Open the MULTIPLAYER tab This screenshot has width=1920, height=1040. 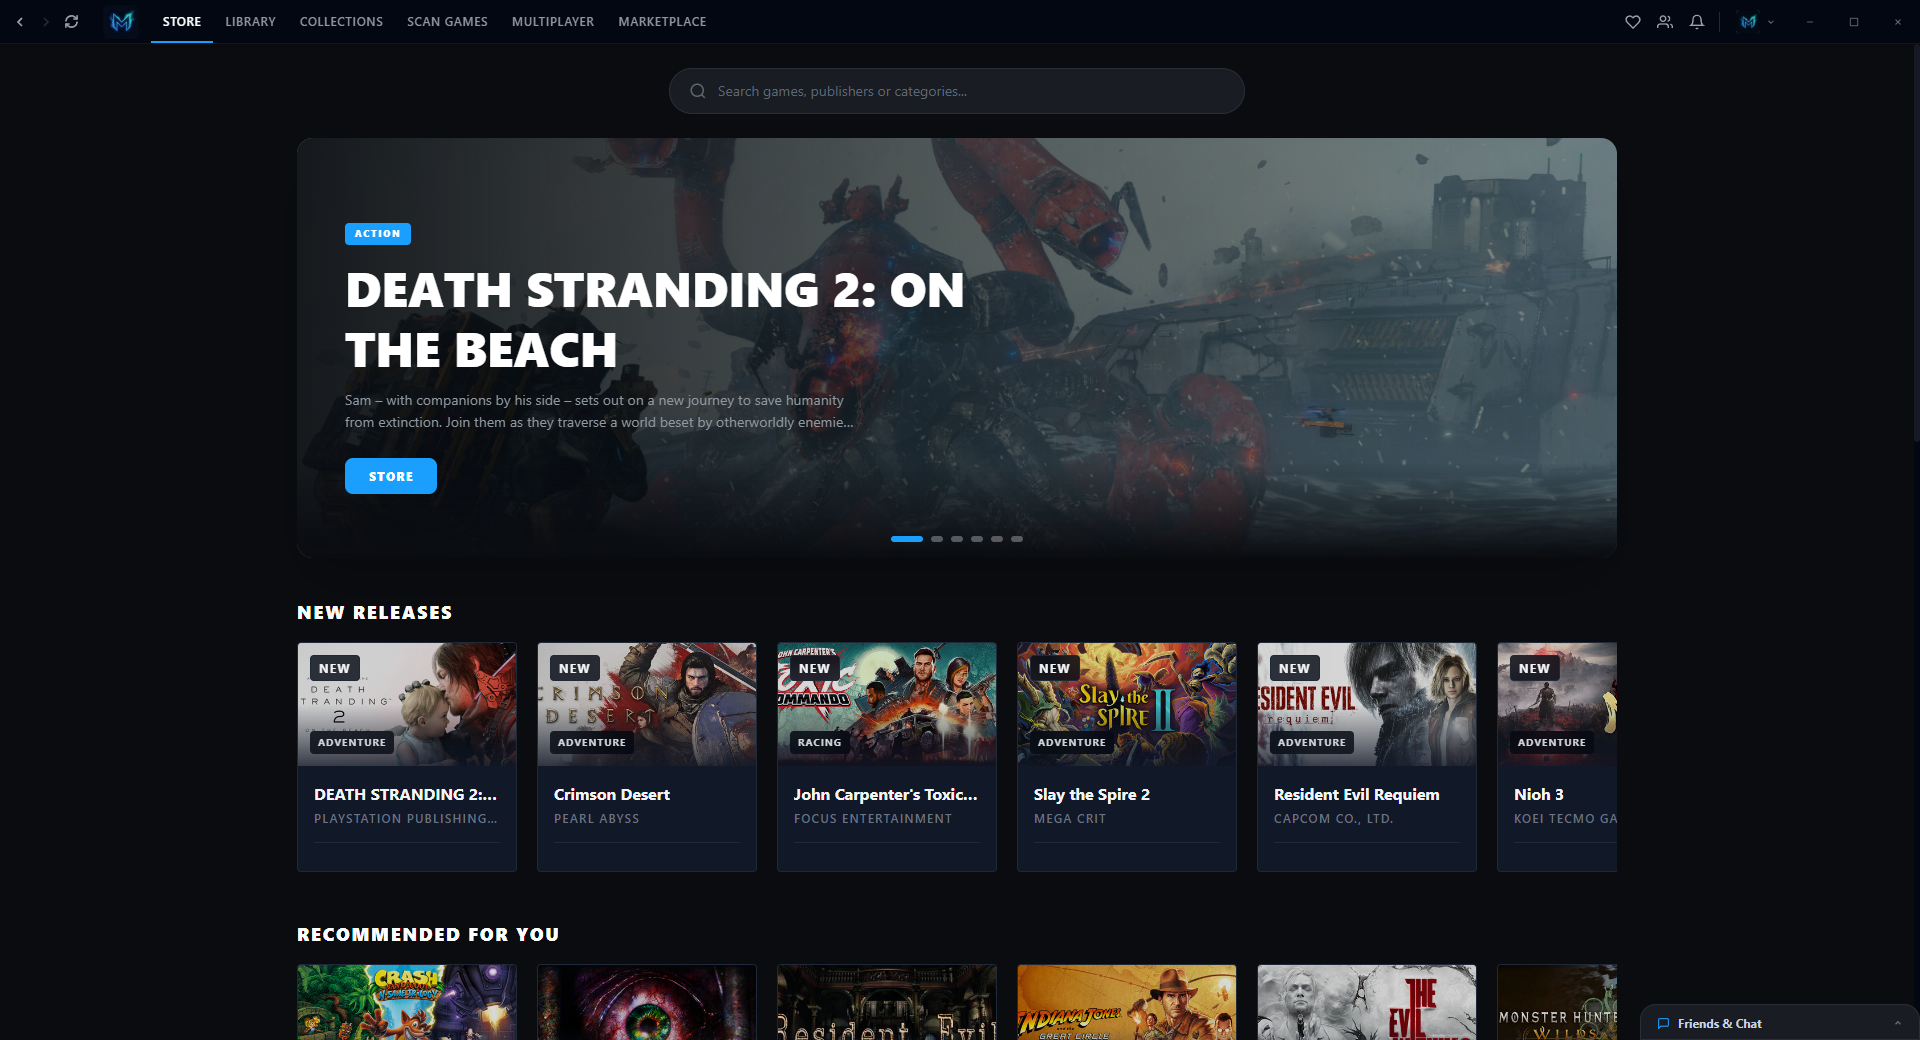(553, 21)
